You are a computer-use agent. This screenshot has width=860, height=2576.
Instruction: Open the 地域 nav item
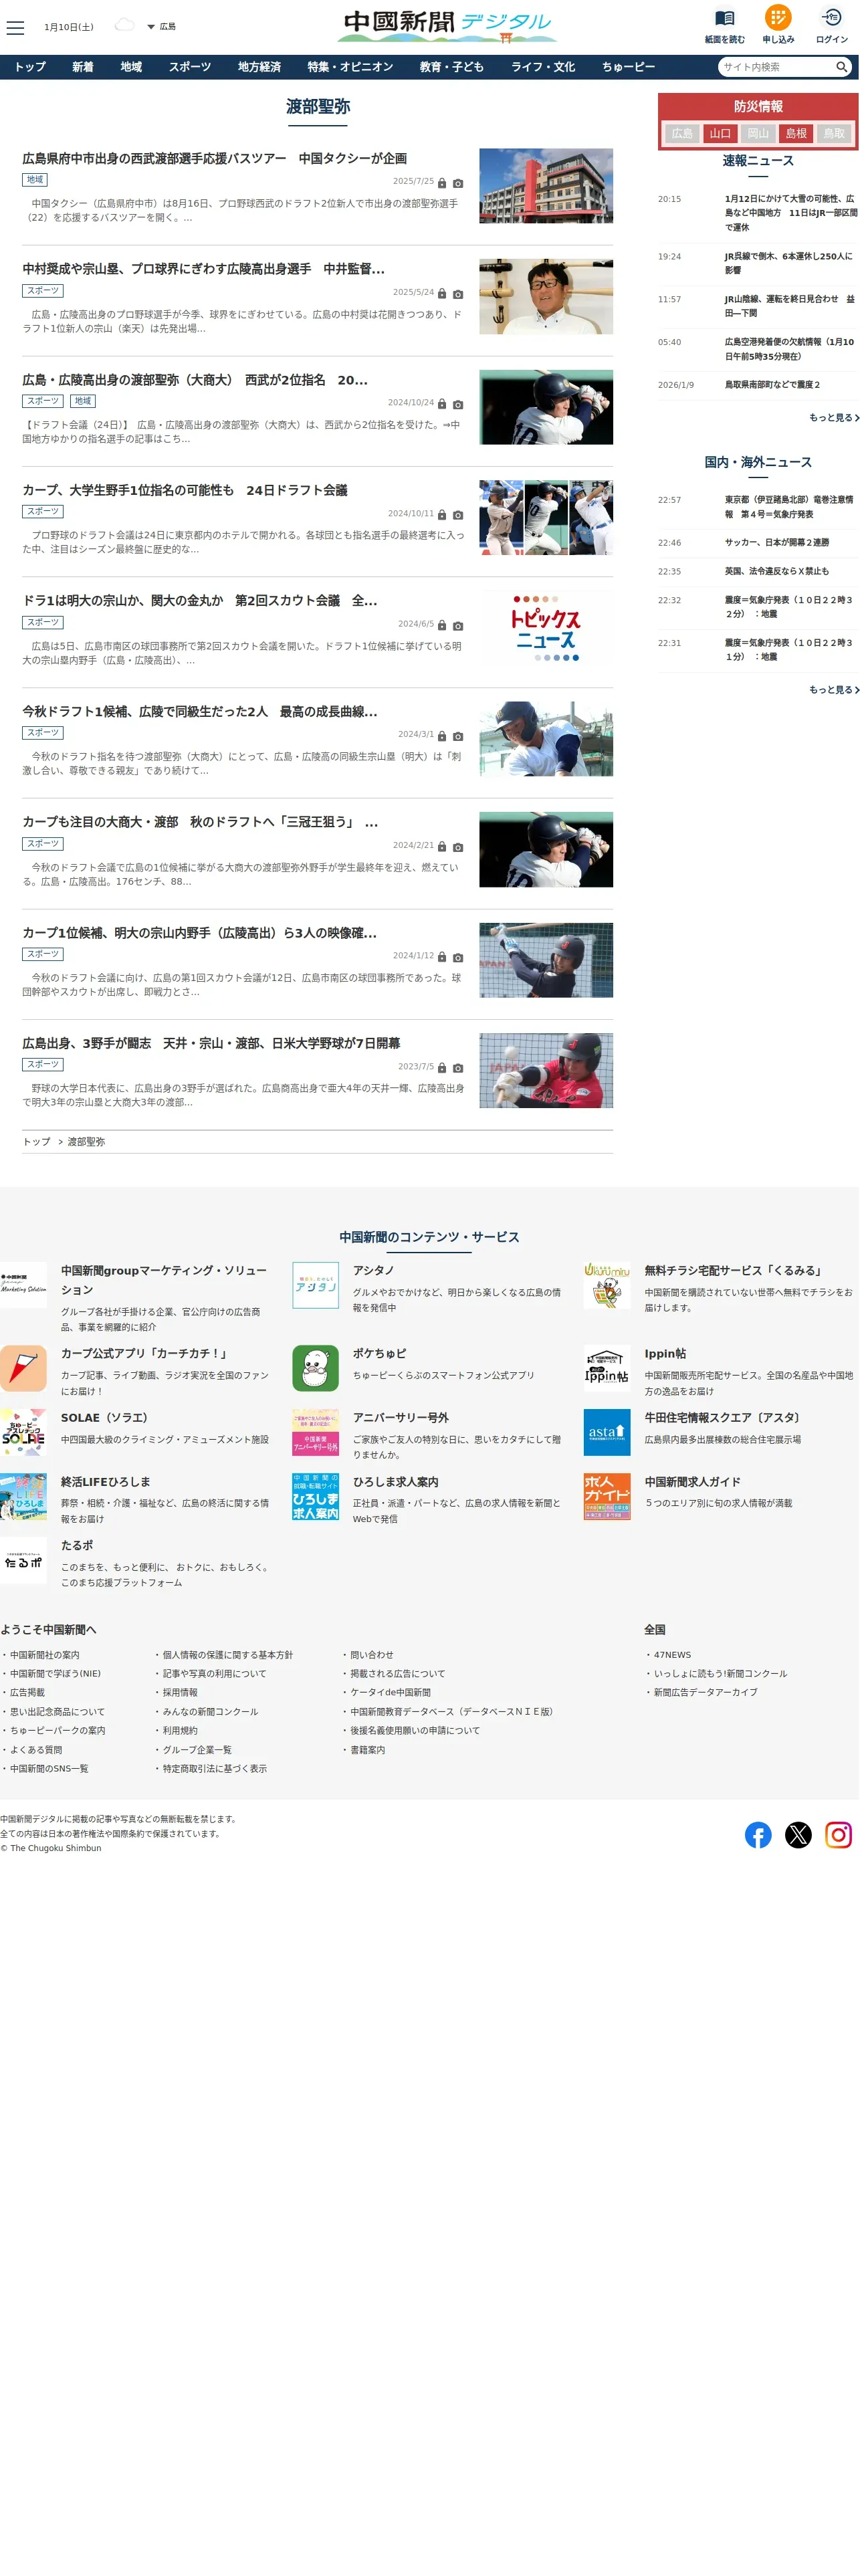(x=131, y=67)
